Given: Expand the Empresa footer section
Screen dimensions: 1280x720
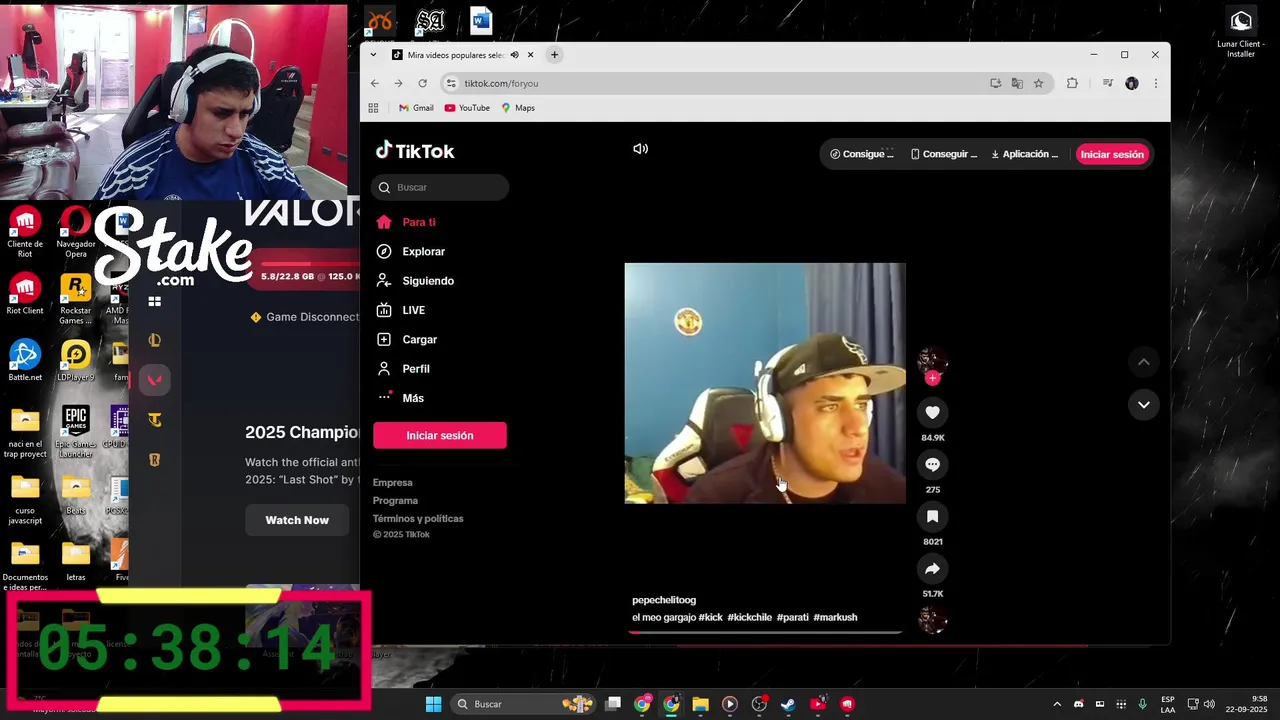Looking at the screenshot, I should [x=393, y=483].
